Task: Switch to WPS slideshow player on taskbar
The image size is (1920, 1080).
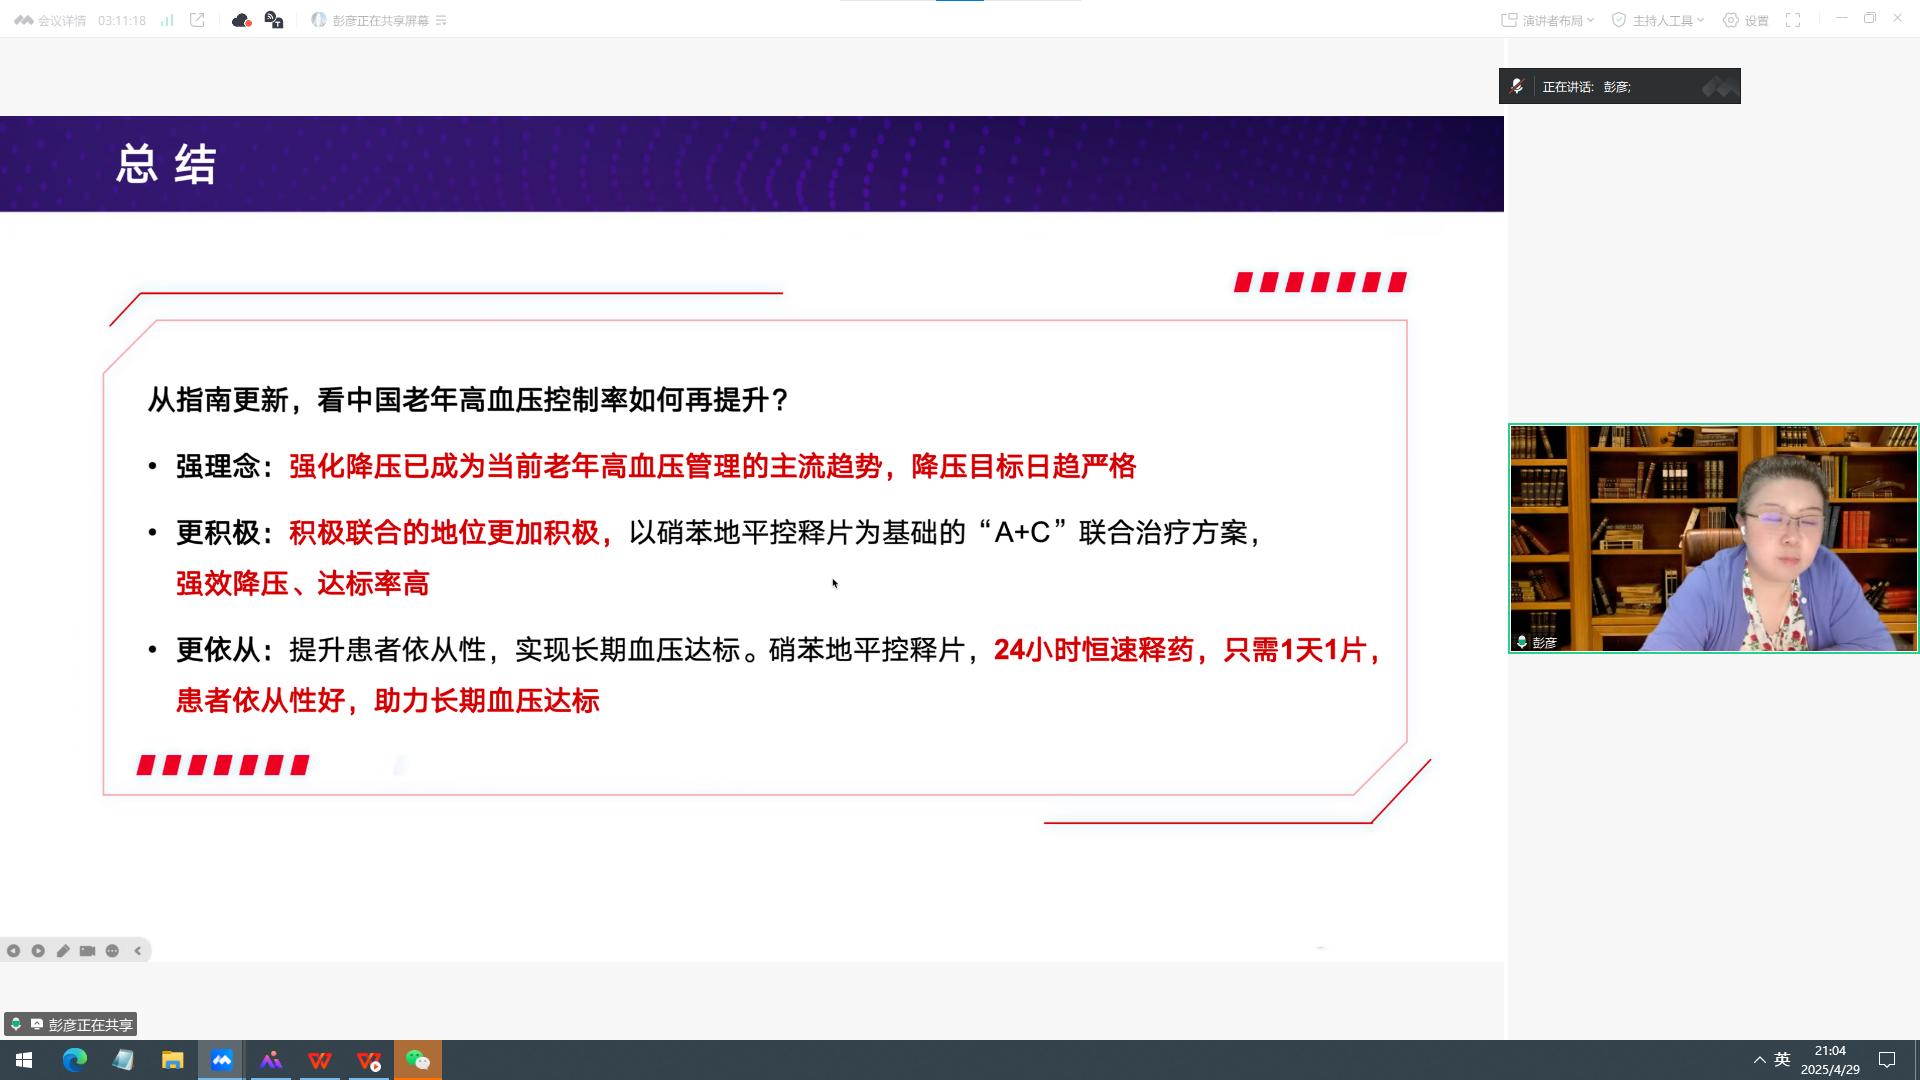Action: pyautogui.click(x=368, y=1060)
